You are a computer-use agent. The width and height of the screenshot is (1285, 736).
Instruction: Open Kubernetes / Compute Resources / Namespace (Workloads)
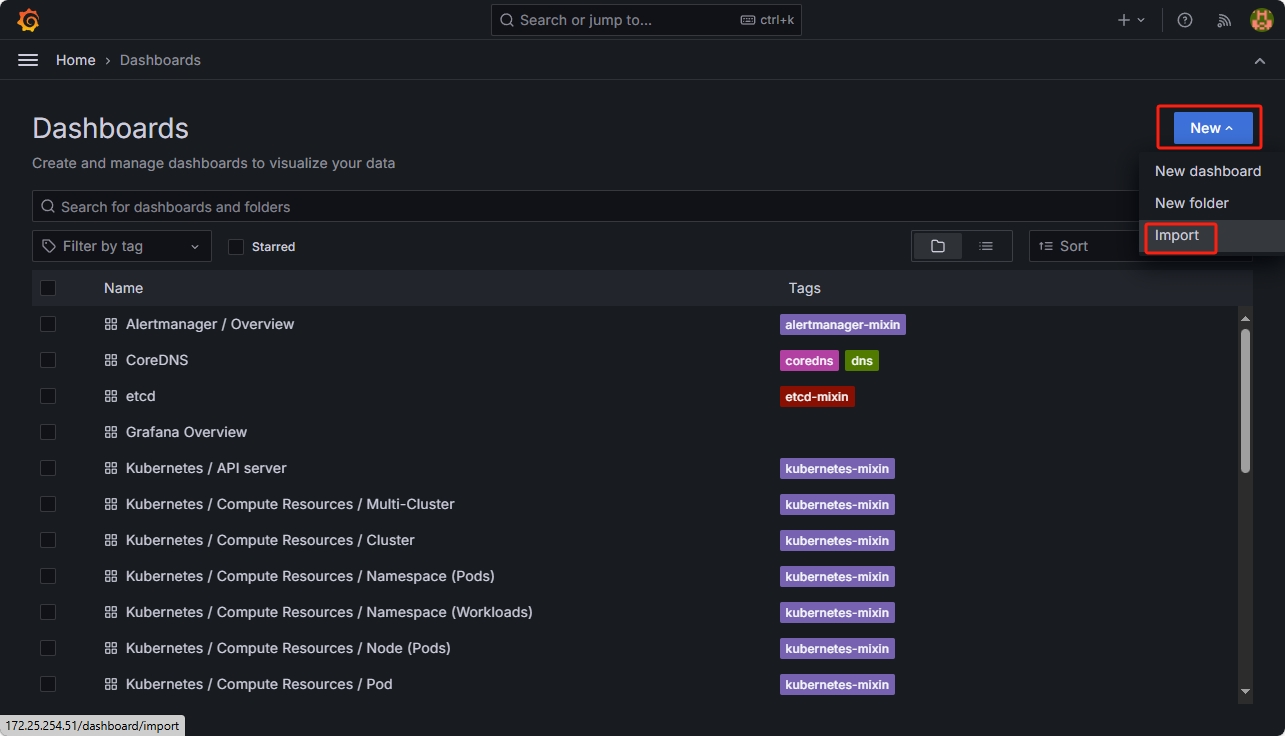(x=329, y=612)
